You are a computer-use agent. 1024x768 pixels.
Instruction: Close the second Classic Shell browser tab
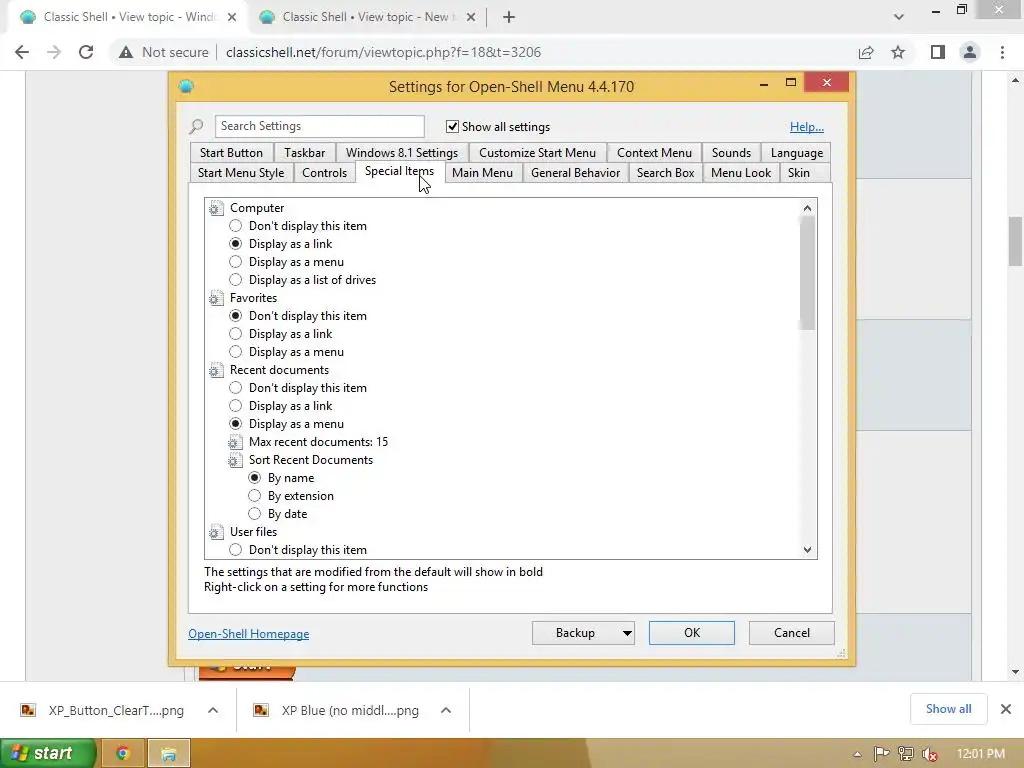(x=471, y=17)
